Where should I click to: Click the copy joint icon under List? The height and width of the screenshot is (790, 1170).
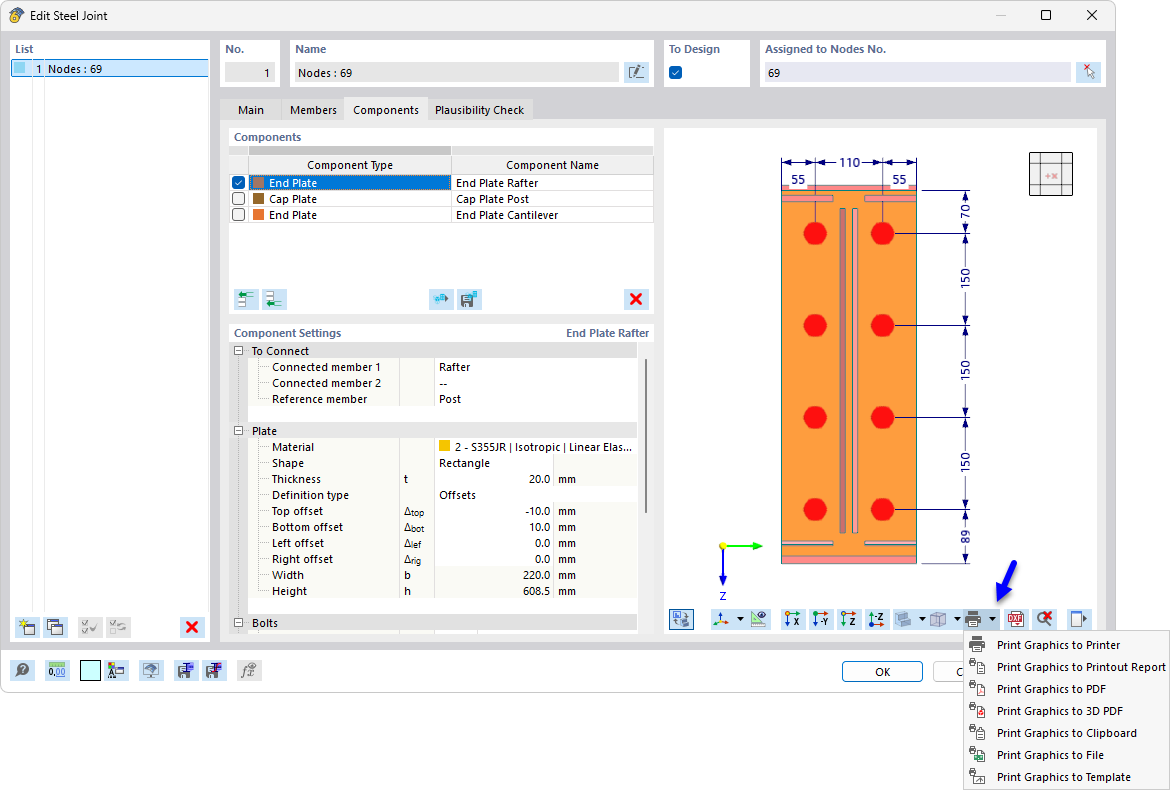pyautogui.click(x=55, y=627)
